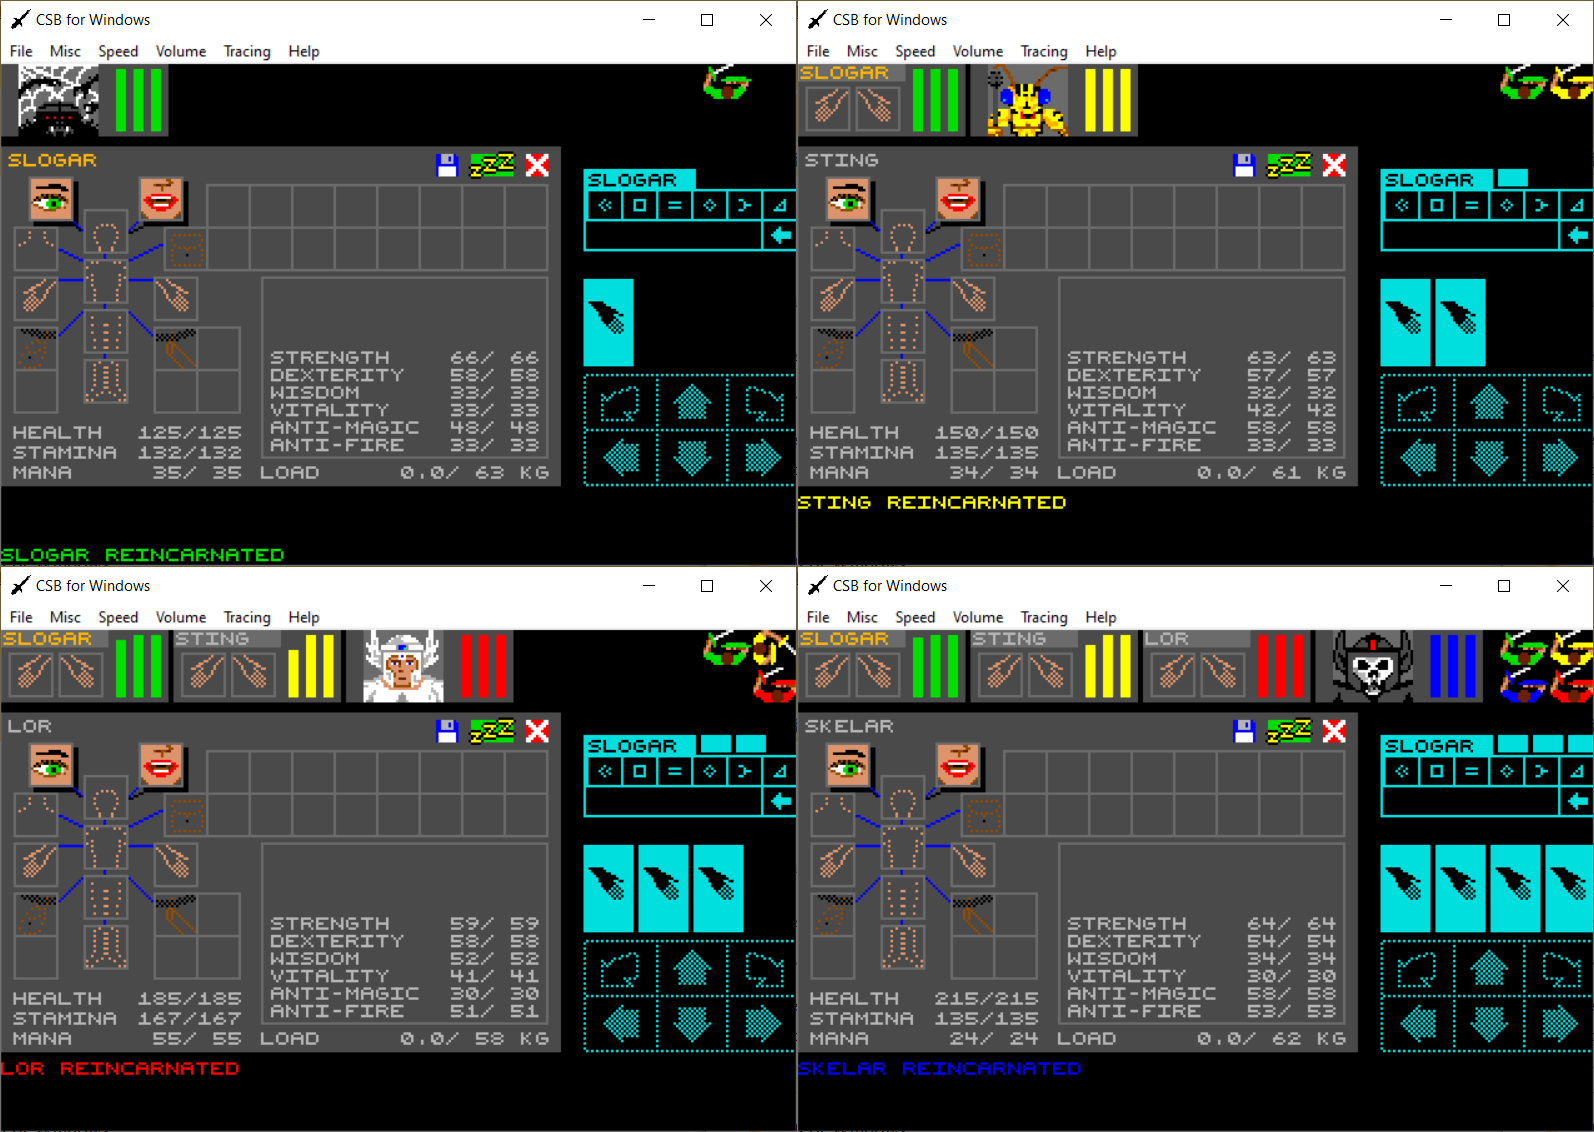Click the white-haired portrait in the LOR sheet window
1594x1132 pixels.
click(x=402, y=666)
